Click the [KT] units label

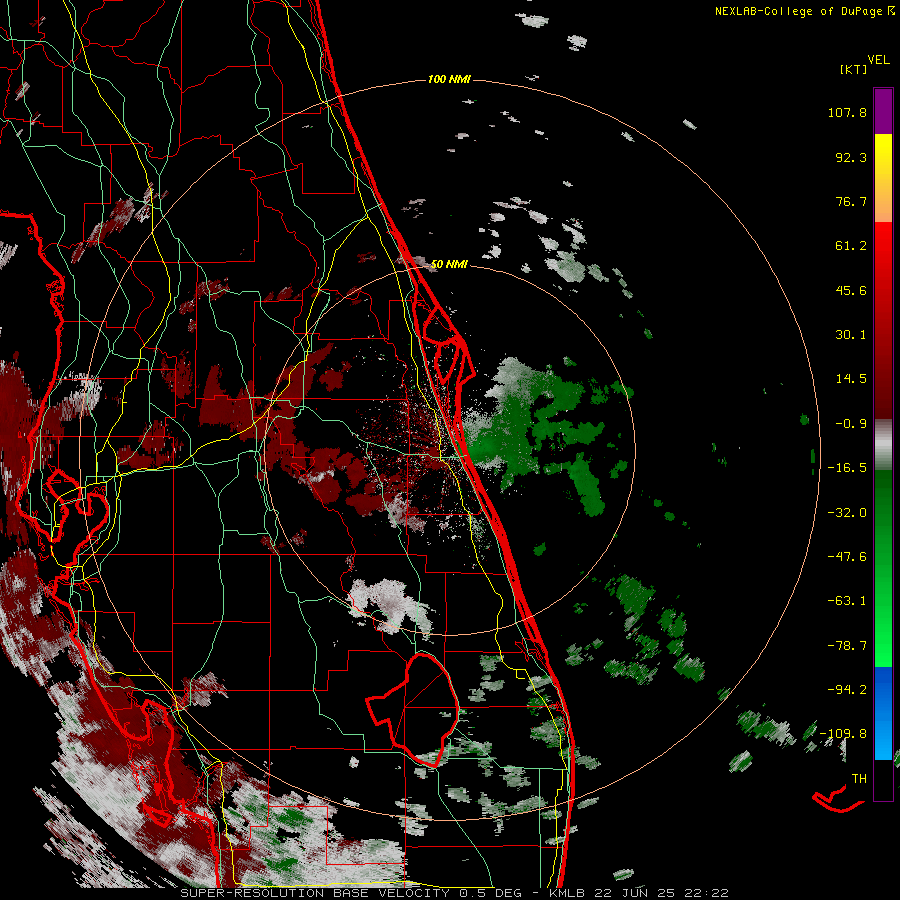tap(854, 69)
